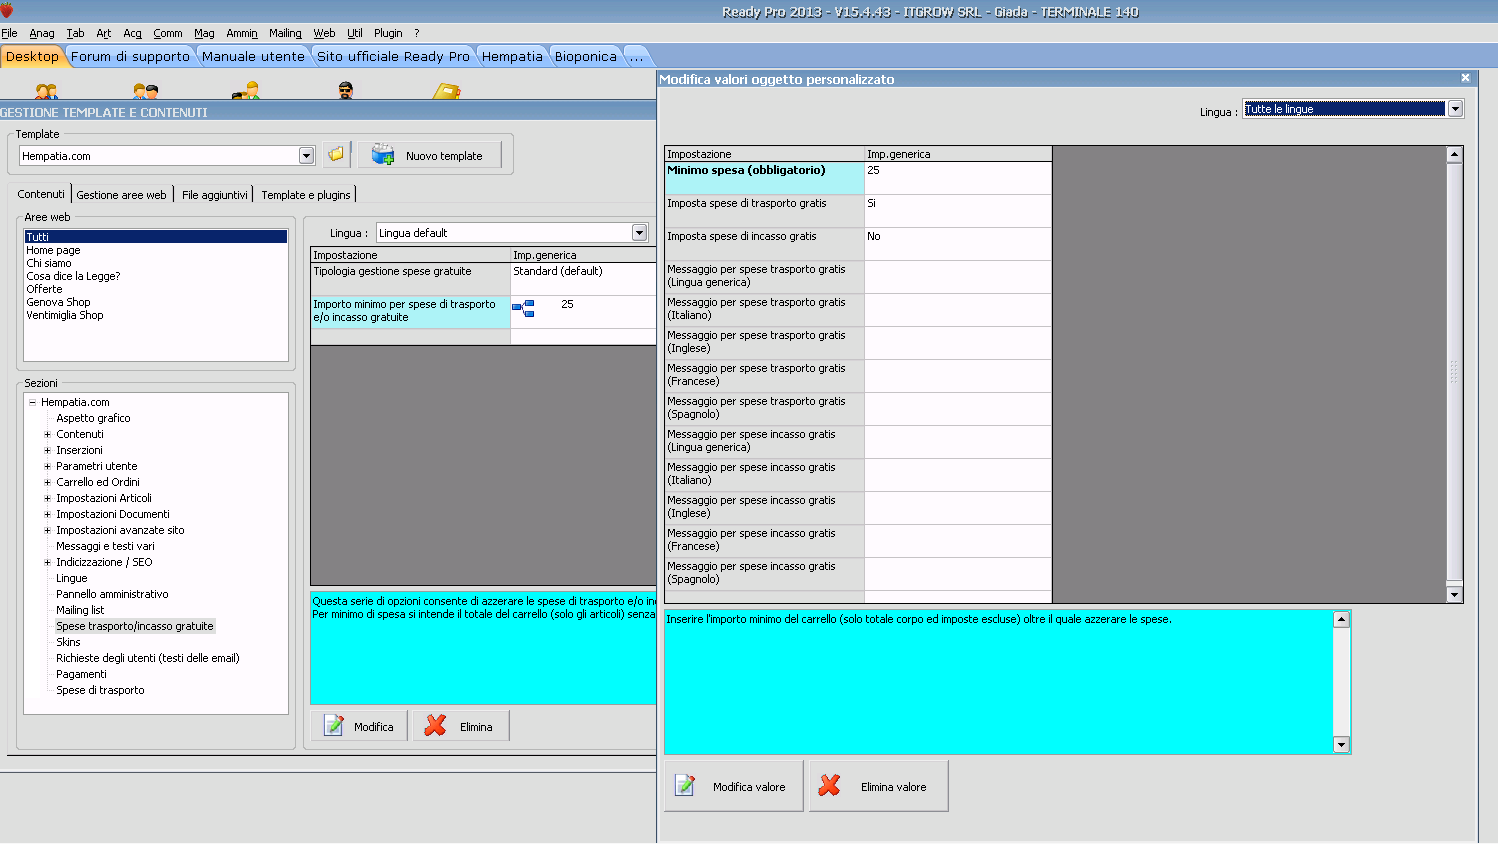Open template folder via yellow folder icon
The image size is (1498, 844).
(337, 155)
